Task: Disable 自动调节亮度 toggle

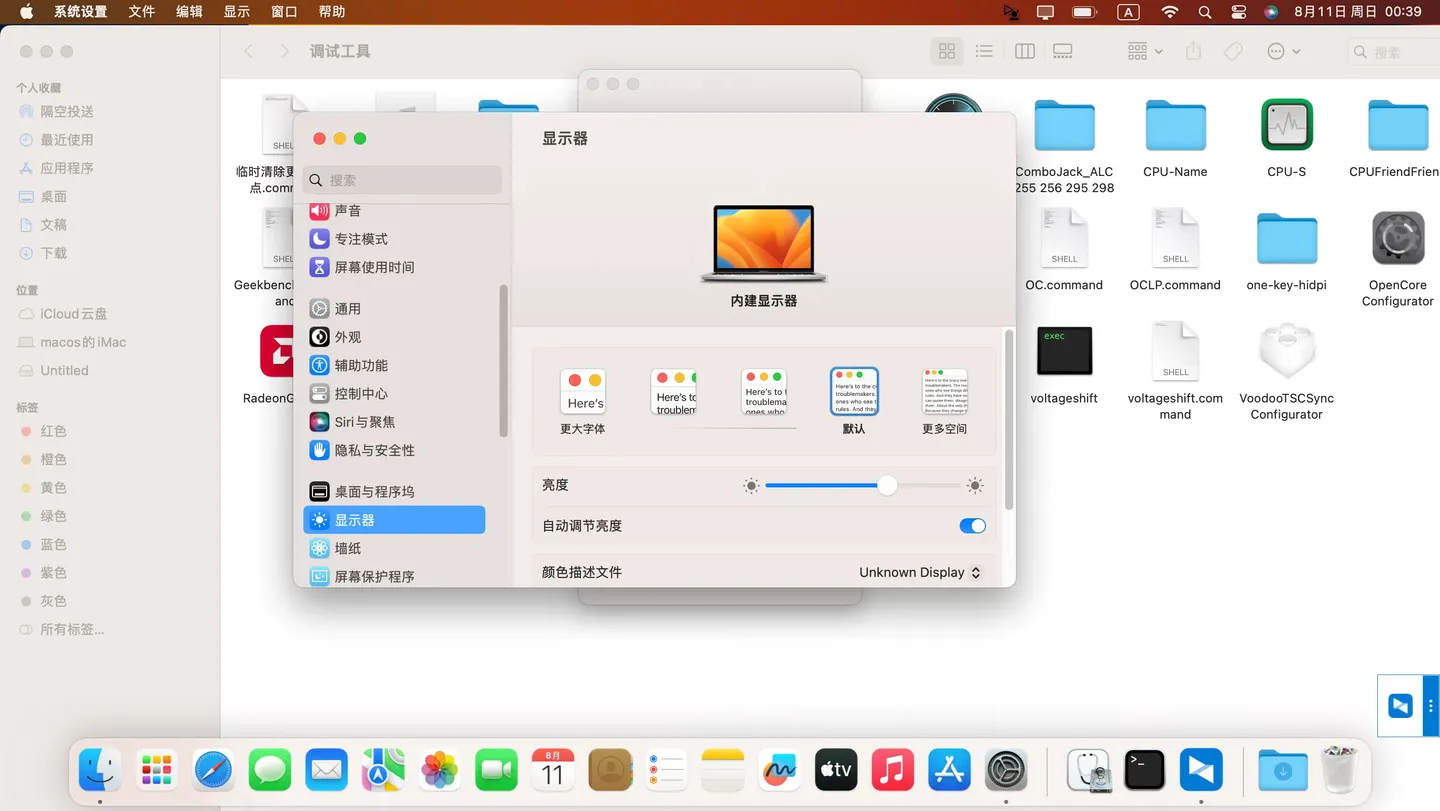Action: pyautogui.click(x=971, y=525)
